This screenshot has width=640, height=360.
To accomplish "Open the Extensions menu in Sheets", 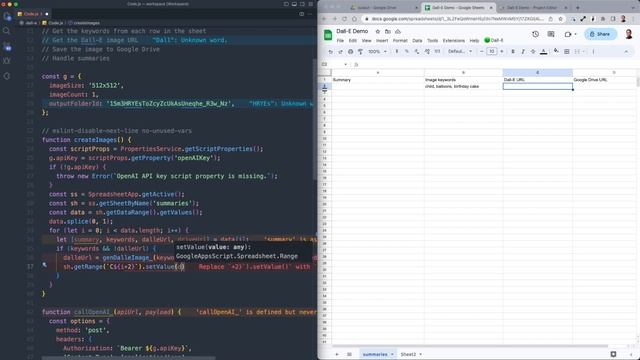I will (453, 41).
